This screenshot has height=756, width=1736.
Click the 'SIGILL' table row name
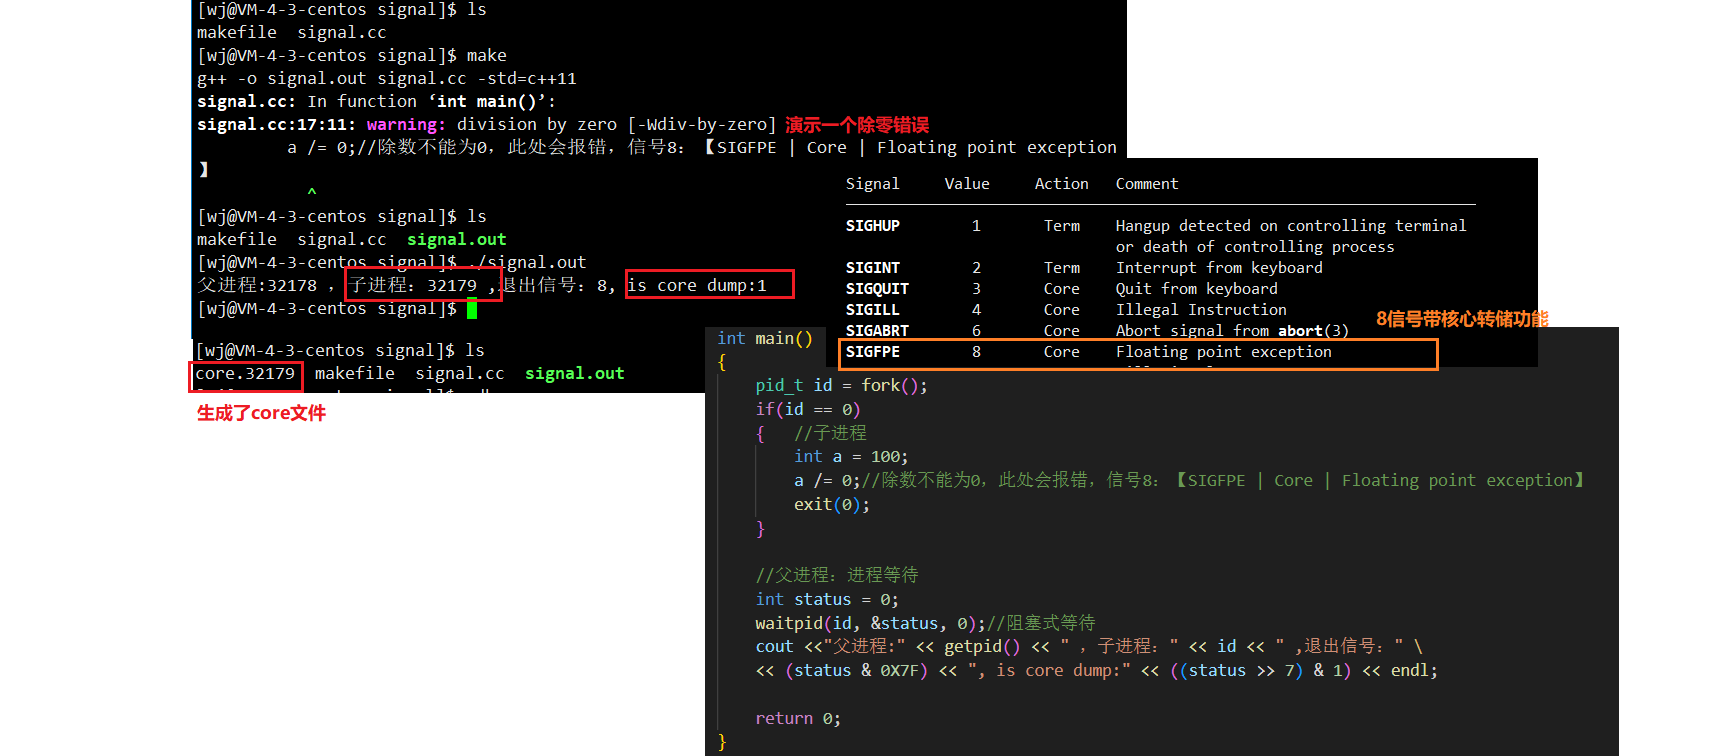(x=872, y=310)
